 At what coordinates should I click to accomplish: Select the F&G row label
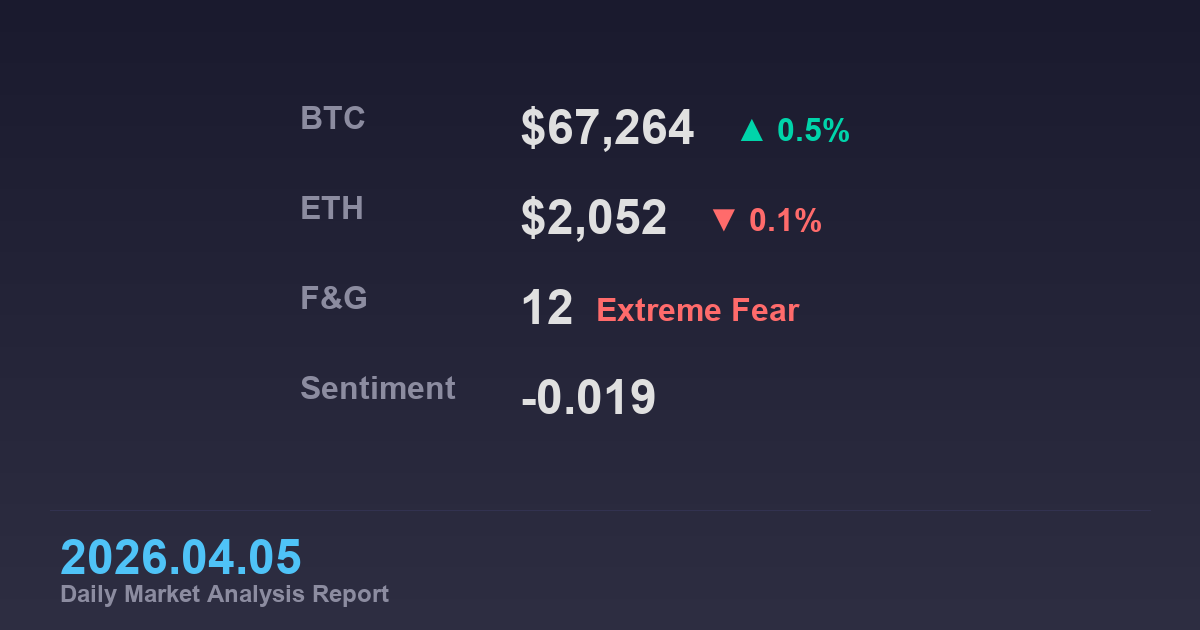tap(334, 298)
